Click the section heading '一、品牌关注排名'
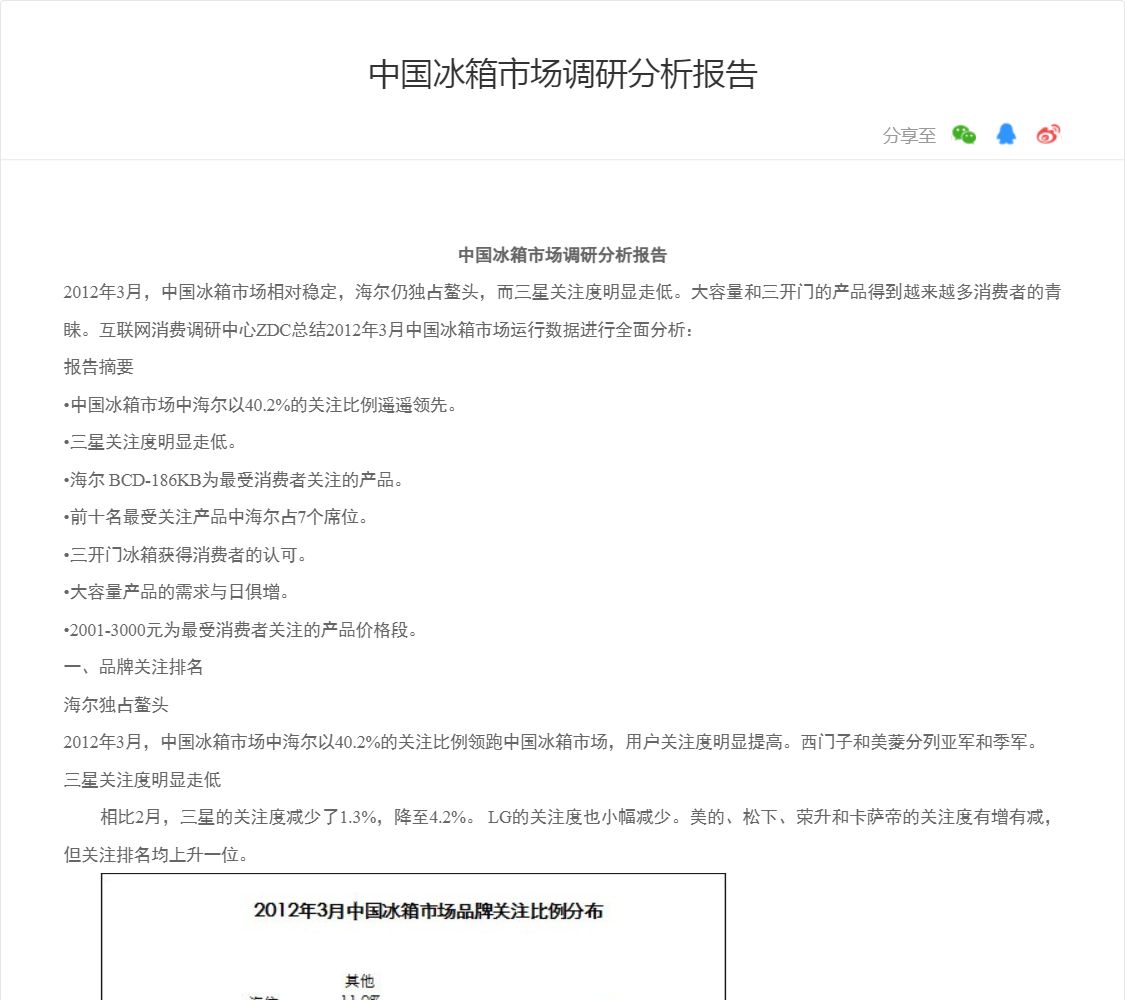1125x1000 pixels. pos(133,667)
